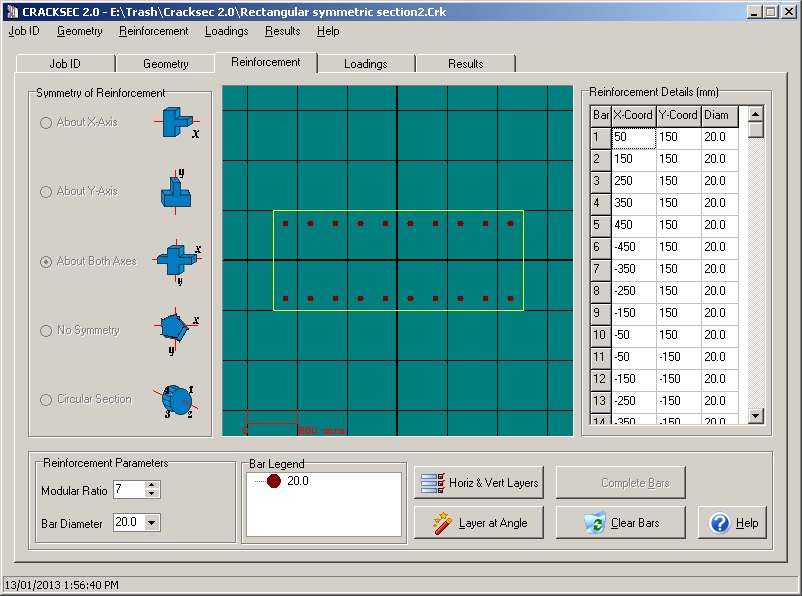
Task: Click X-Coord cell of bar 6 (-450)
Action: tap(634, 247)
